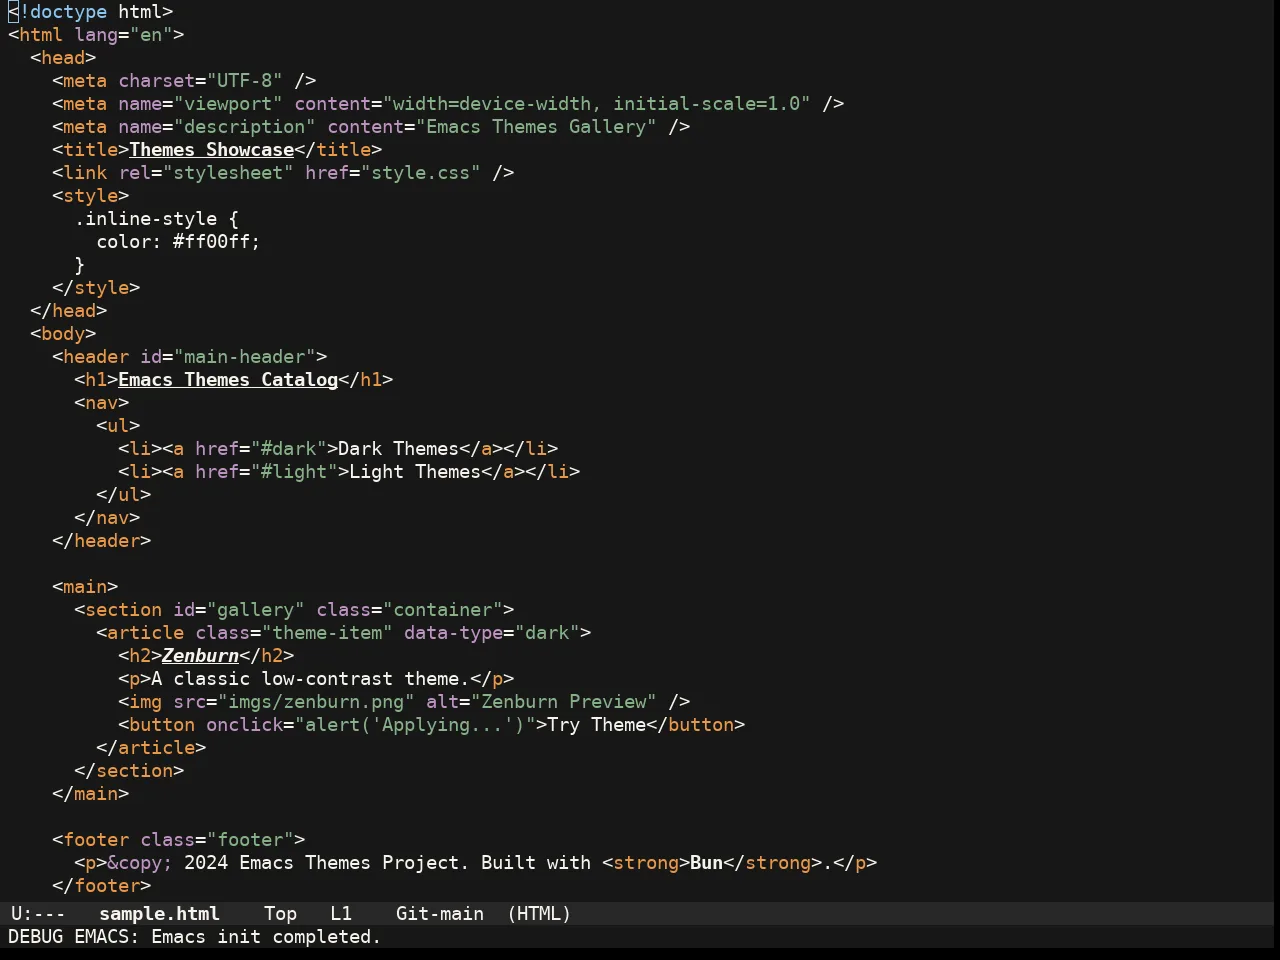Screen dimensions: 1280x960
Task: Click '2024 Emacs Themes Project.' footer text
Action: [327, 863]
